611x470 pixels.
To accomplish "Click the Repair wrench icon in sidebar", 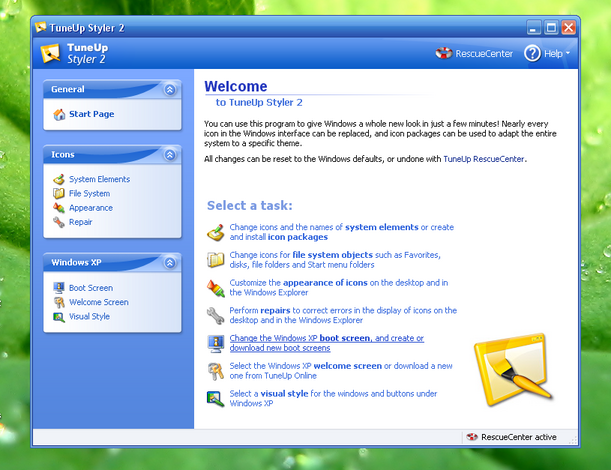I will click(59, 222).
